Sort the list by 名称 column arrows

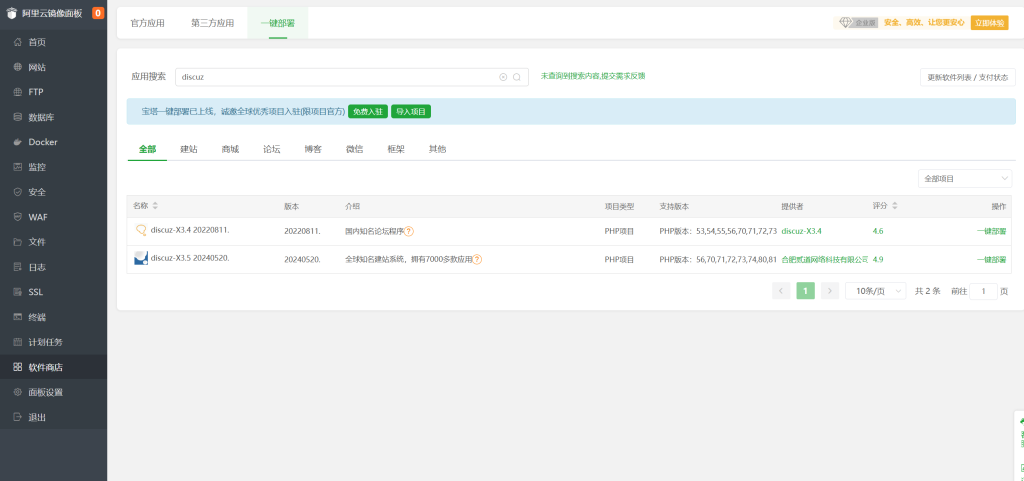[155, 206]
